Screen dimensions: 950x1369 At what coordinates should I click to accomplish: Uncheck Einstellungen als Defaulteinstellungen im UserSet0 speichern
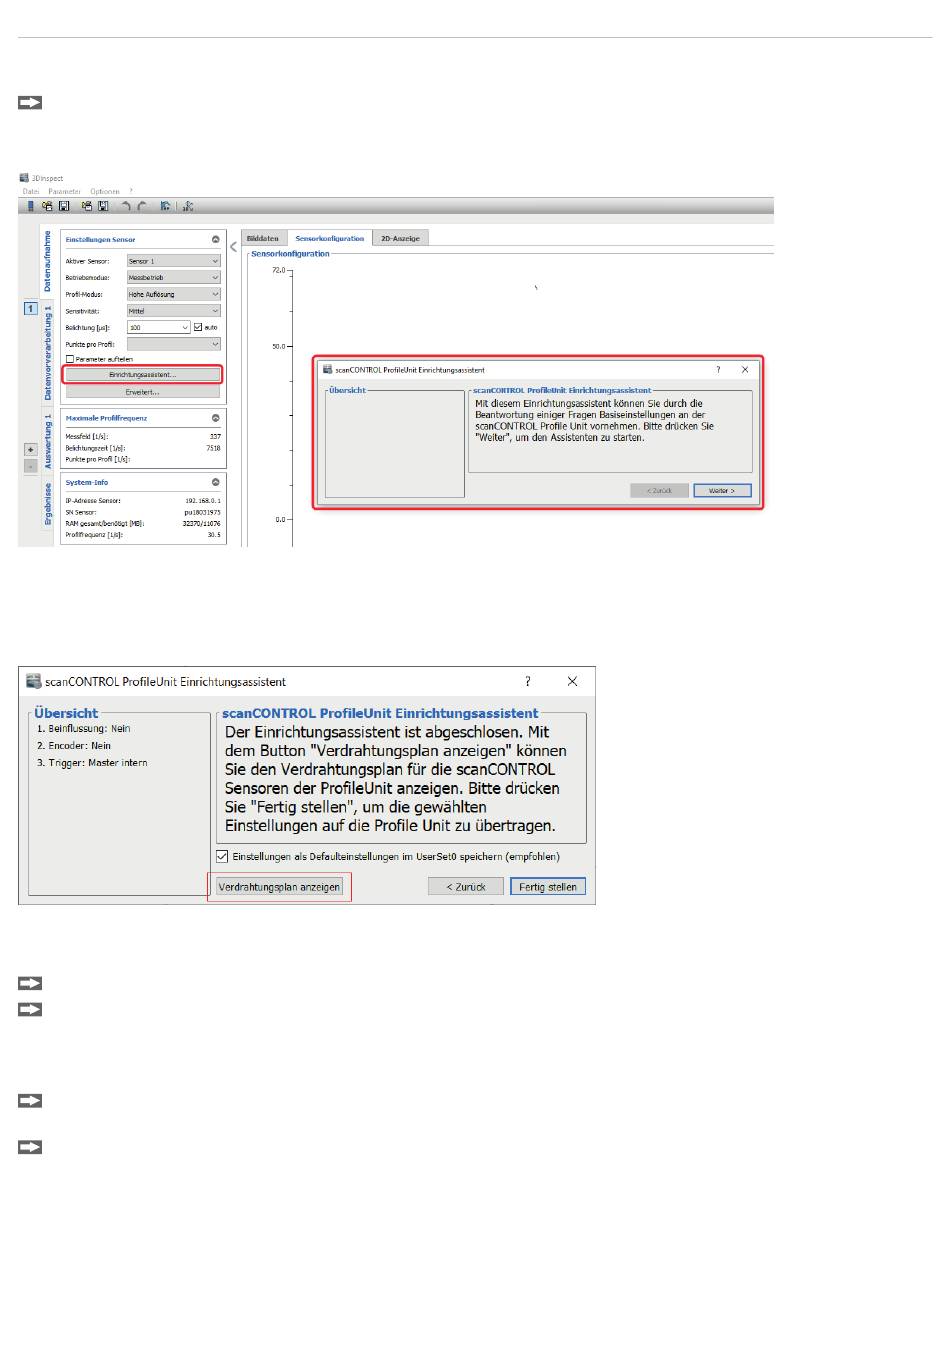click(x=222, y=857)
